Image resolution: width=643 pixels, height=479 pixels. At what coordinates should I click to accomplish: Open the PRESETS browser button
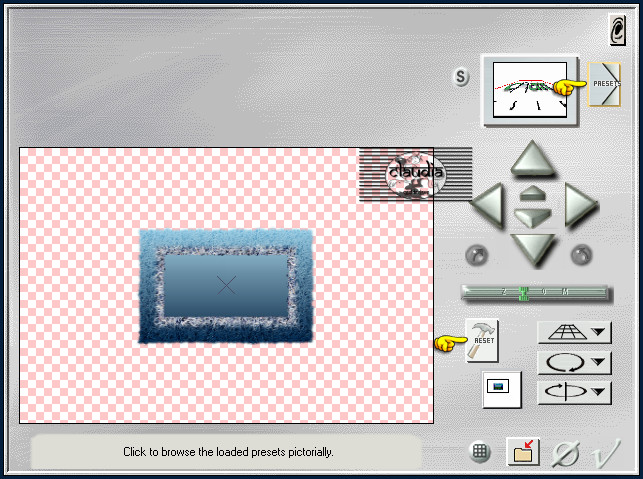point(604,84)
